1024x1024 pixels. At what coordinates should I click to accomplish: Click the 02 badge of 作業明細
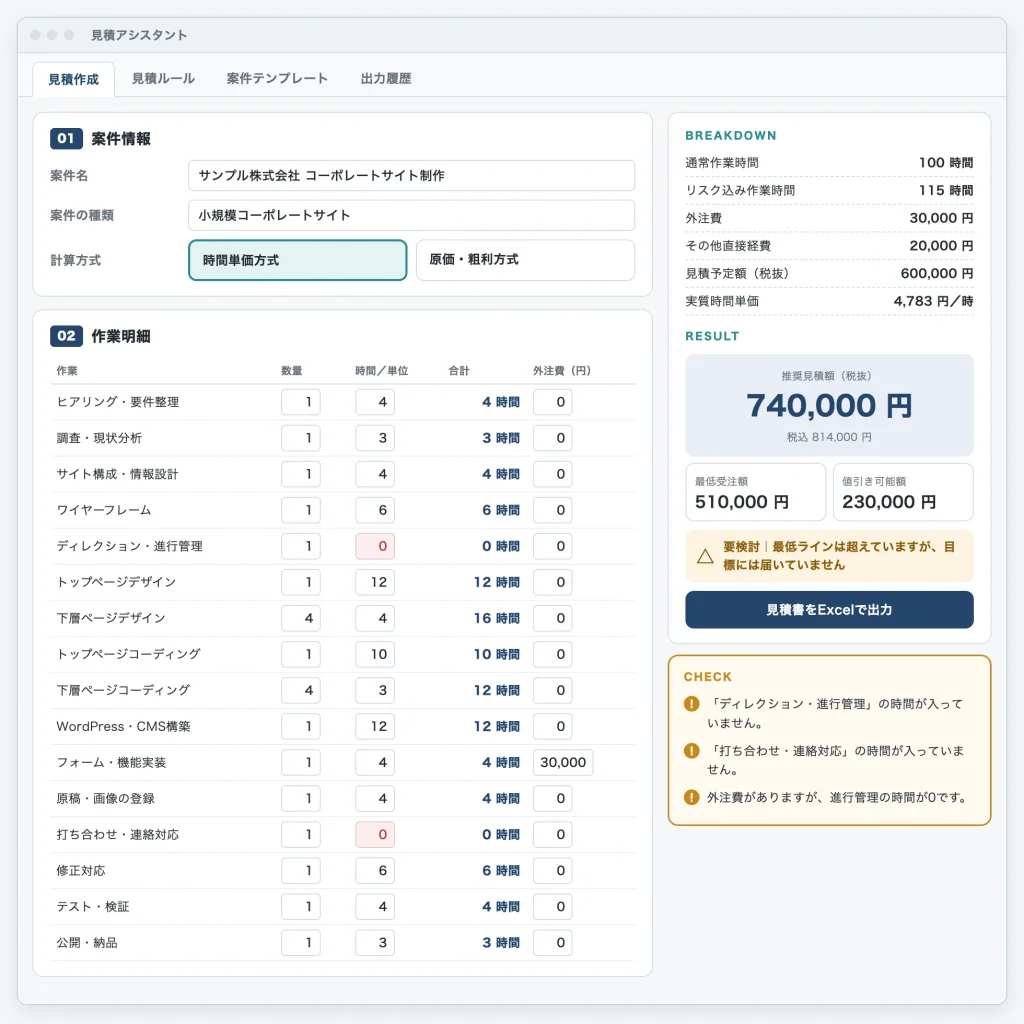tap(66, 336)
